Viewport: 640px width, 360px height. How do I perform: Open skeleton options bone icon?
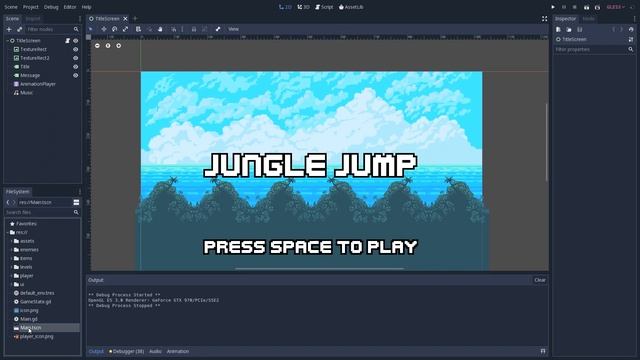(x=218, y=29)
